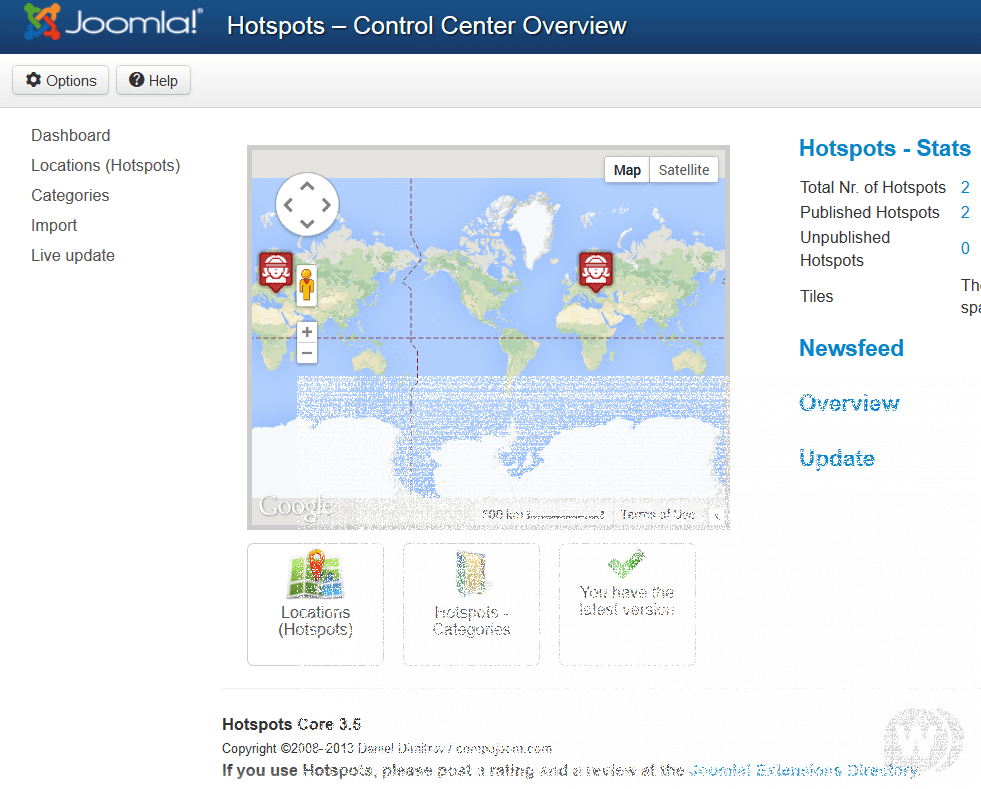Click the Joomla logo in header
This screenshot has width=981, height=789.
[112, 24]
